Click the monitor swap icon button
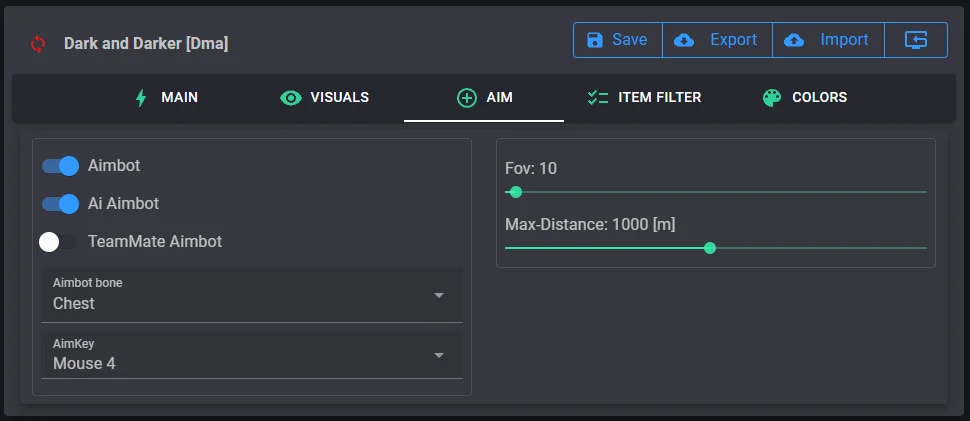This screenshot has height=421, width=970. point(916,40)
